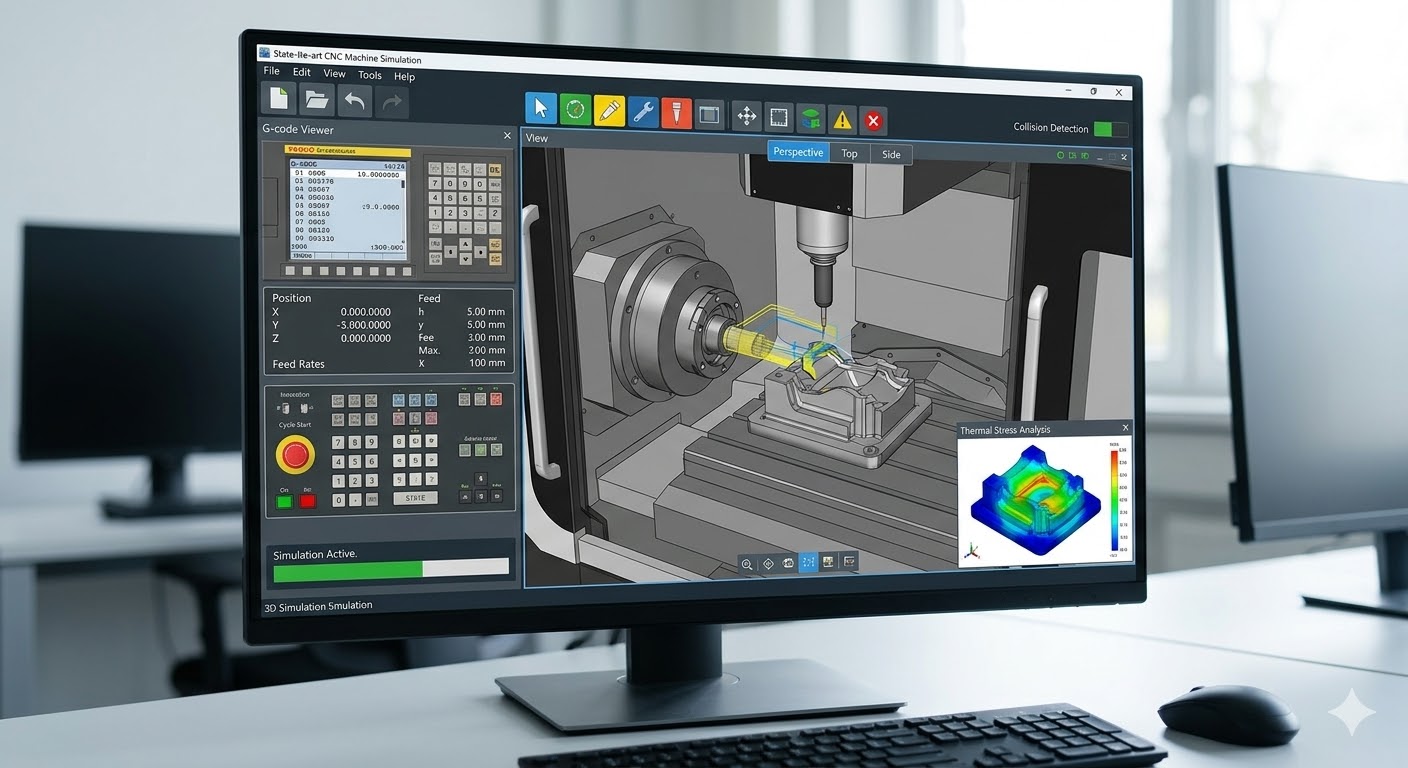Activate the four-arrow move tool
The width and height of the screenshot is (1408, 768).
point(746,116)
